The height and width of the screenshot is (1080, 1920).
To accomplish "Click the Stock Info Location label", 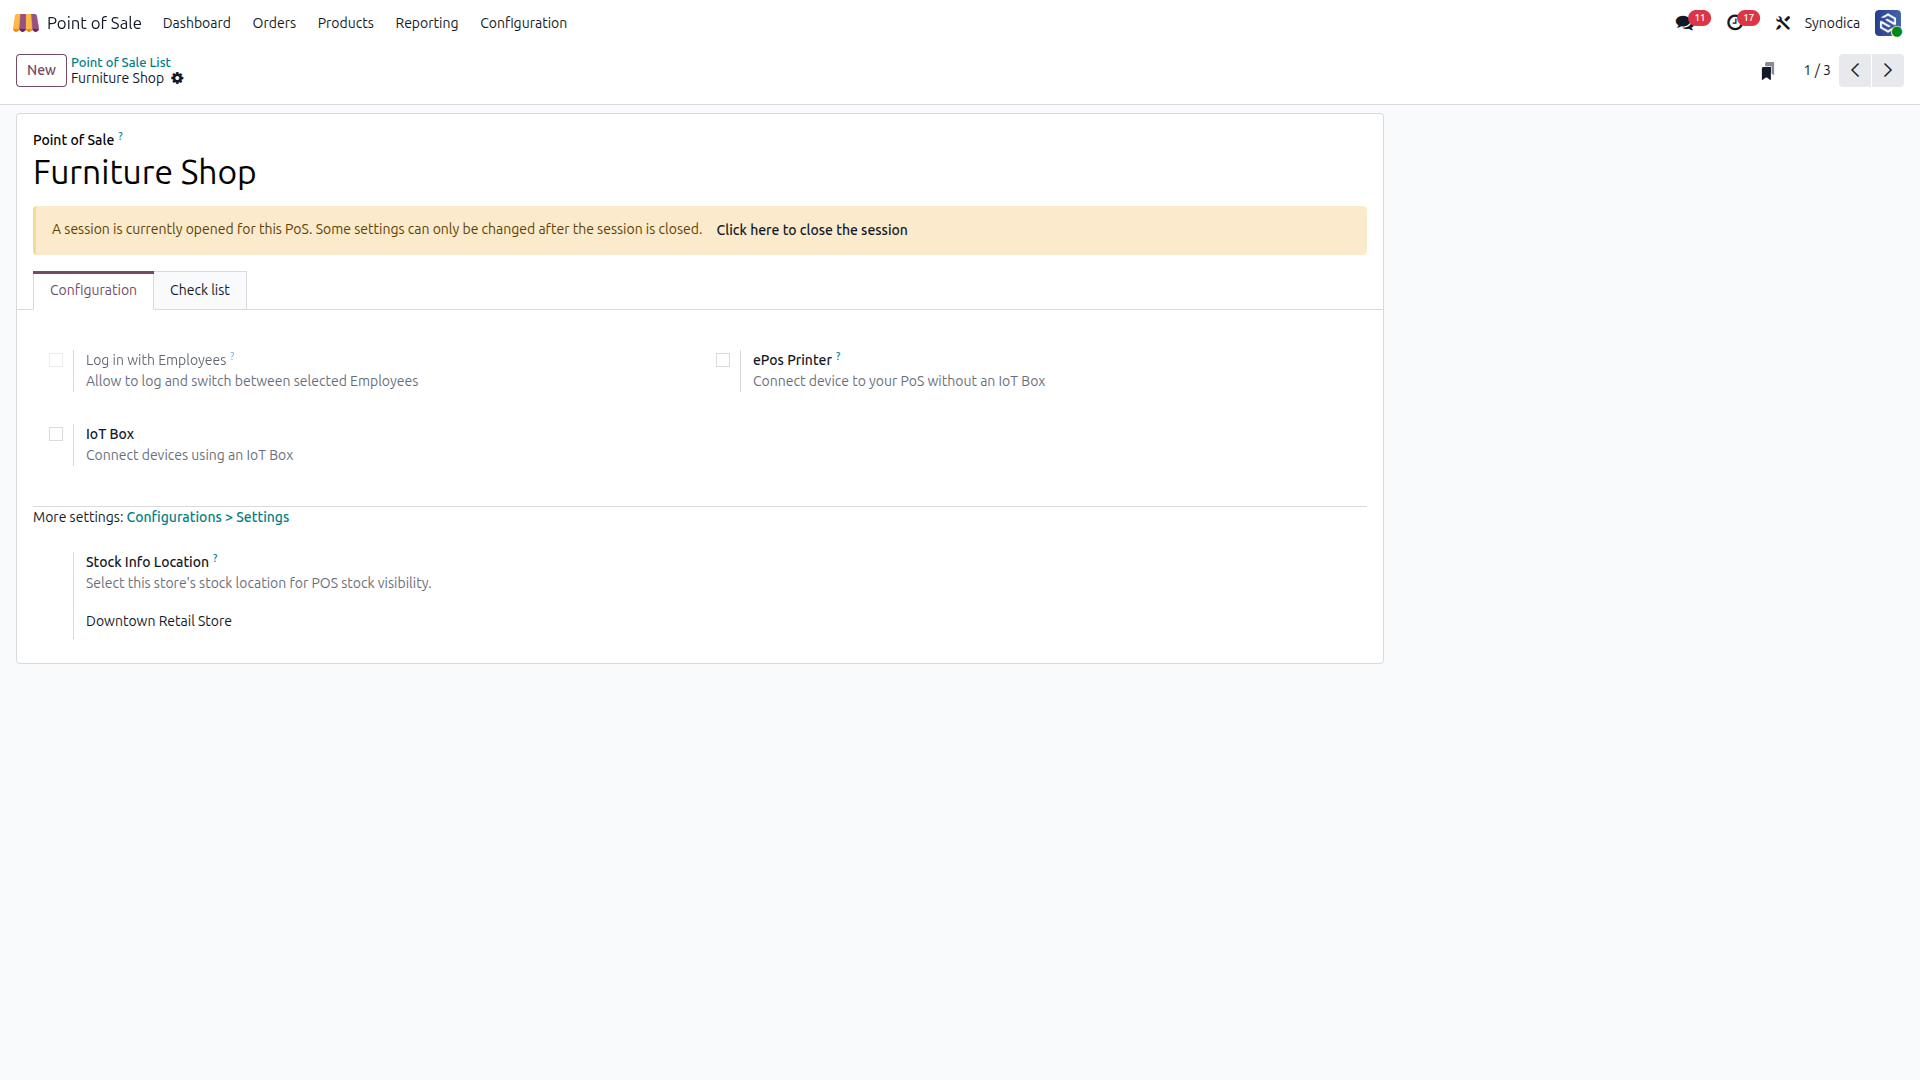I will coord(147,562).
